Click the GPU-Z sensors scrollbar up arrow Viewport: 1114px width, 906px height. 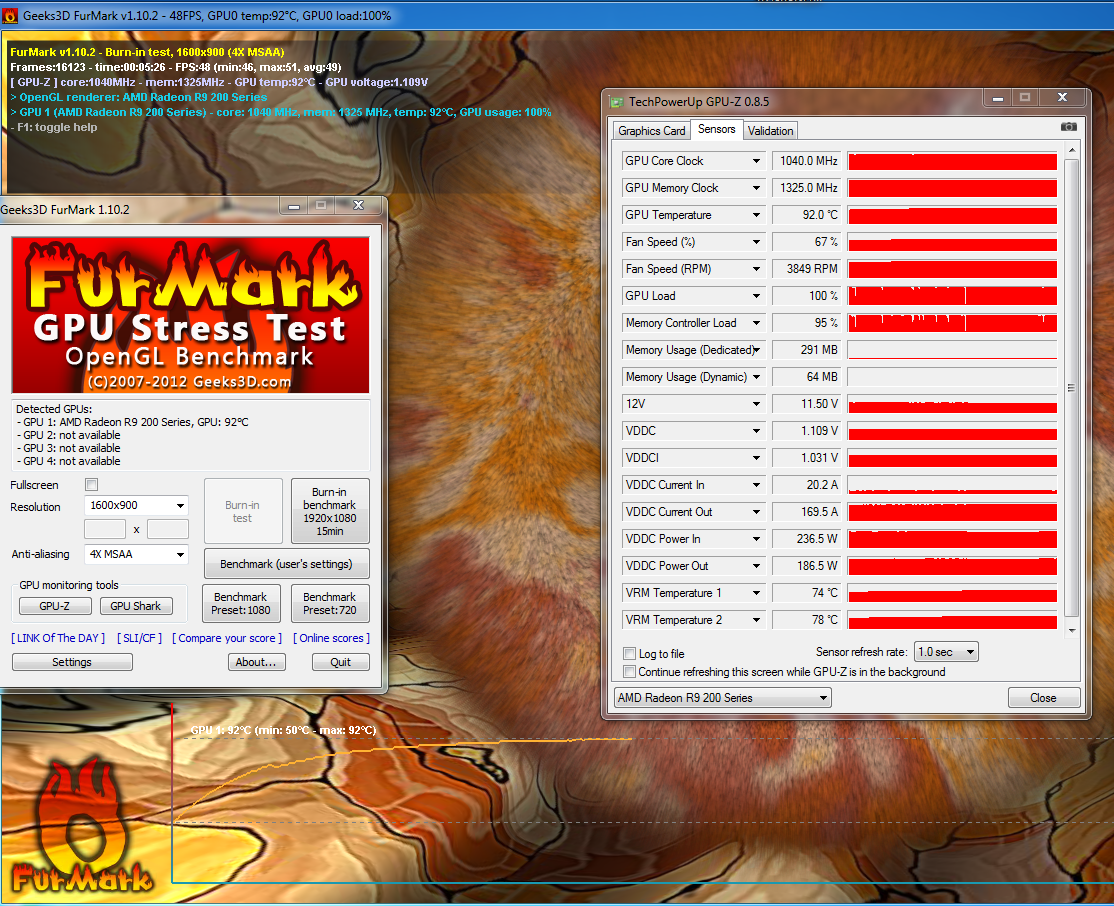coord(1071,151)
